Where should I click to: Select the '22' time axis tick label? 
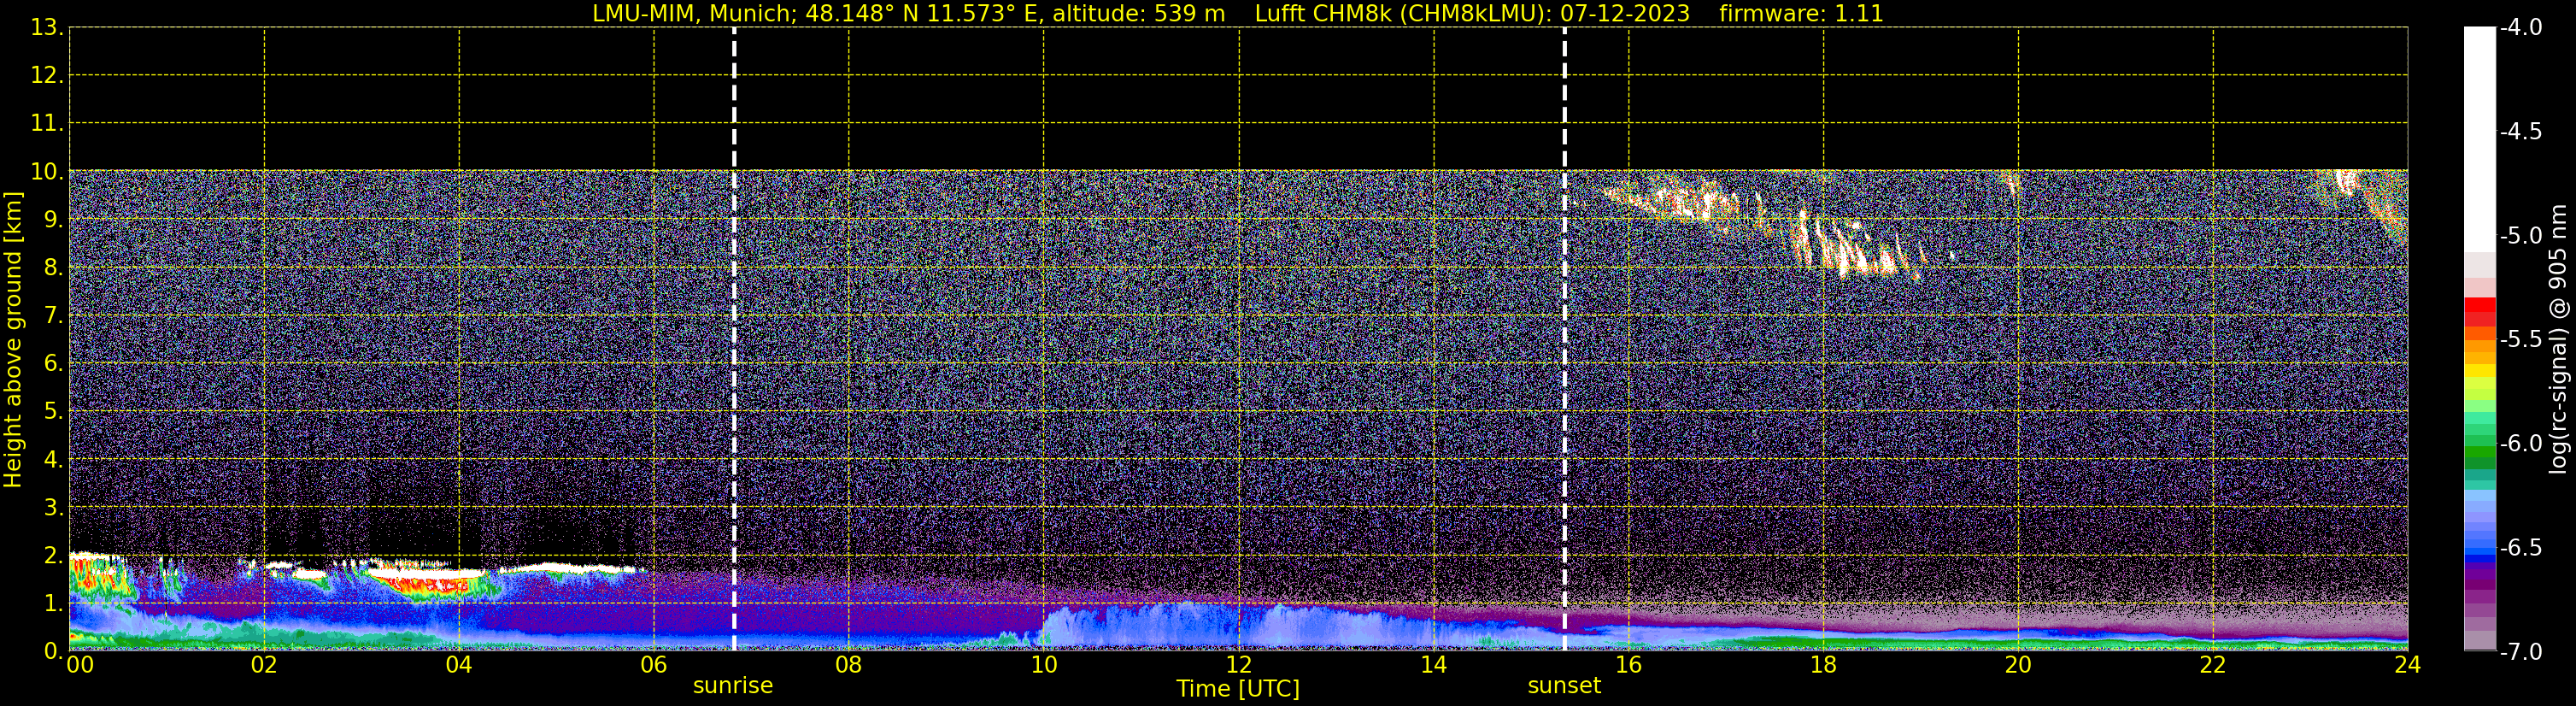[x=2213, y=666]
